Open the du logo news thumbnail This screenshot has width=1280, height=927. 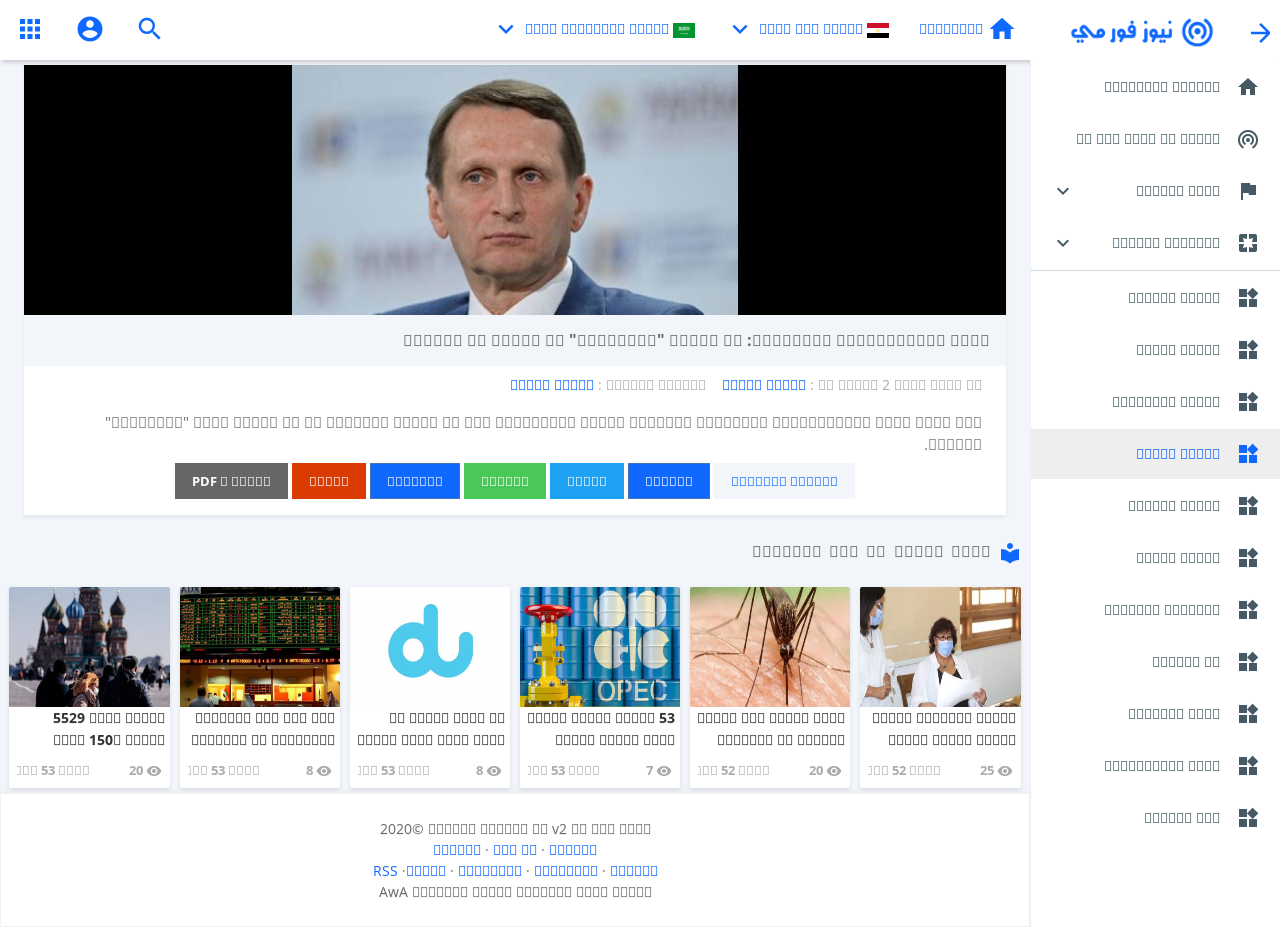(x=430, y=647)
